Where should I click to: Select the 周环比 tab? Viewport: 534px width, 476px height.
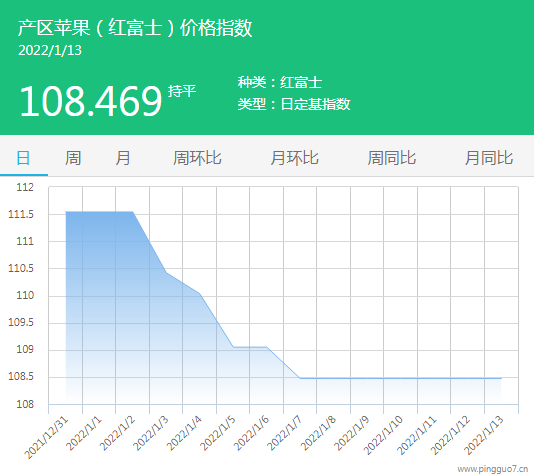click(197, 158)
